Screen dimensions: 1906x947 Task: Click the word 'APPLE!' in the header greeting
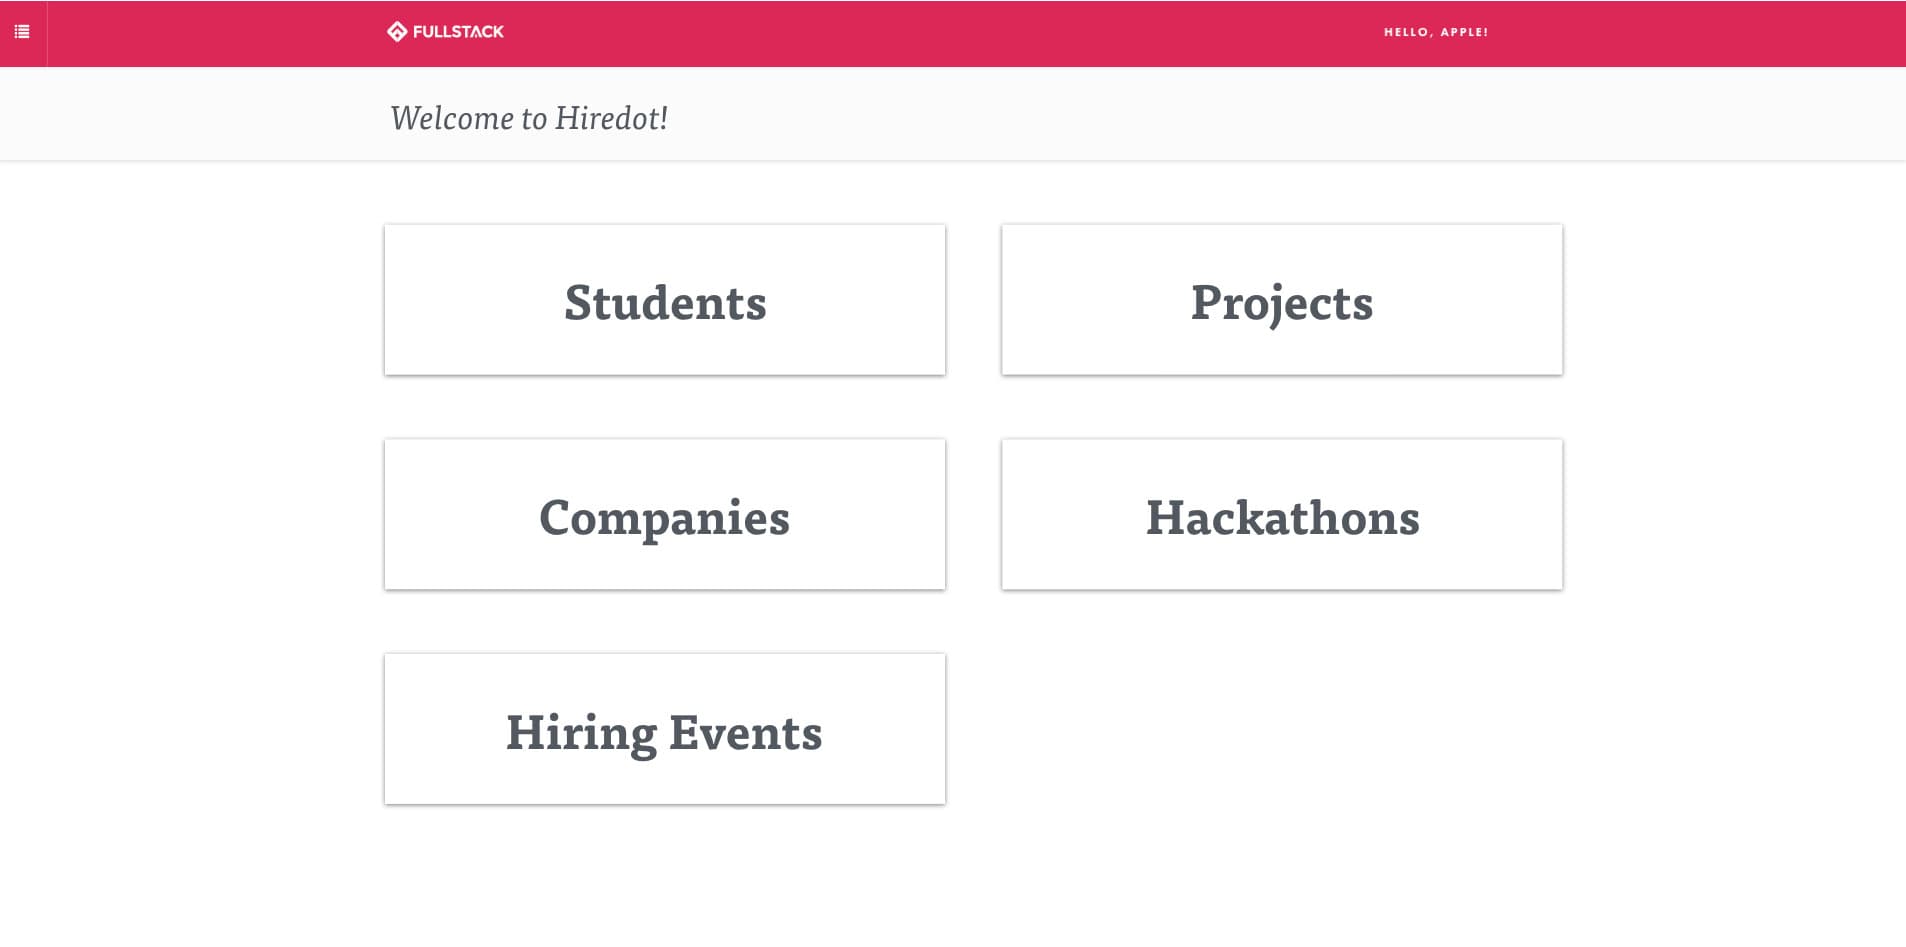click(1464, 32)
